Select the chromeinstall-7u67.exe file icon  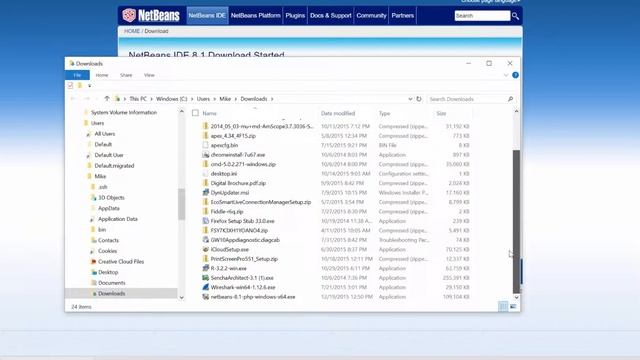coord(206,155)
